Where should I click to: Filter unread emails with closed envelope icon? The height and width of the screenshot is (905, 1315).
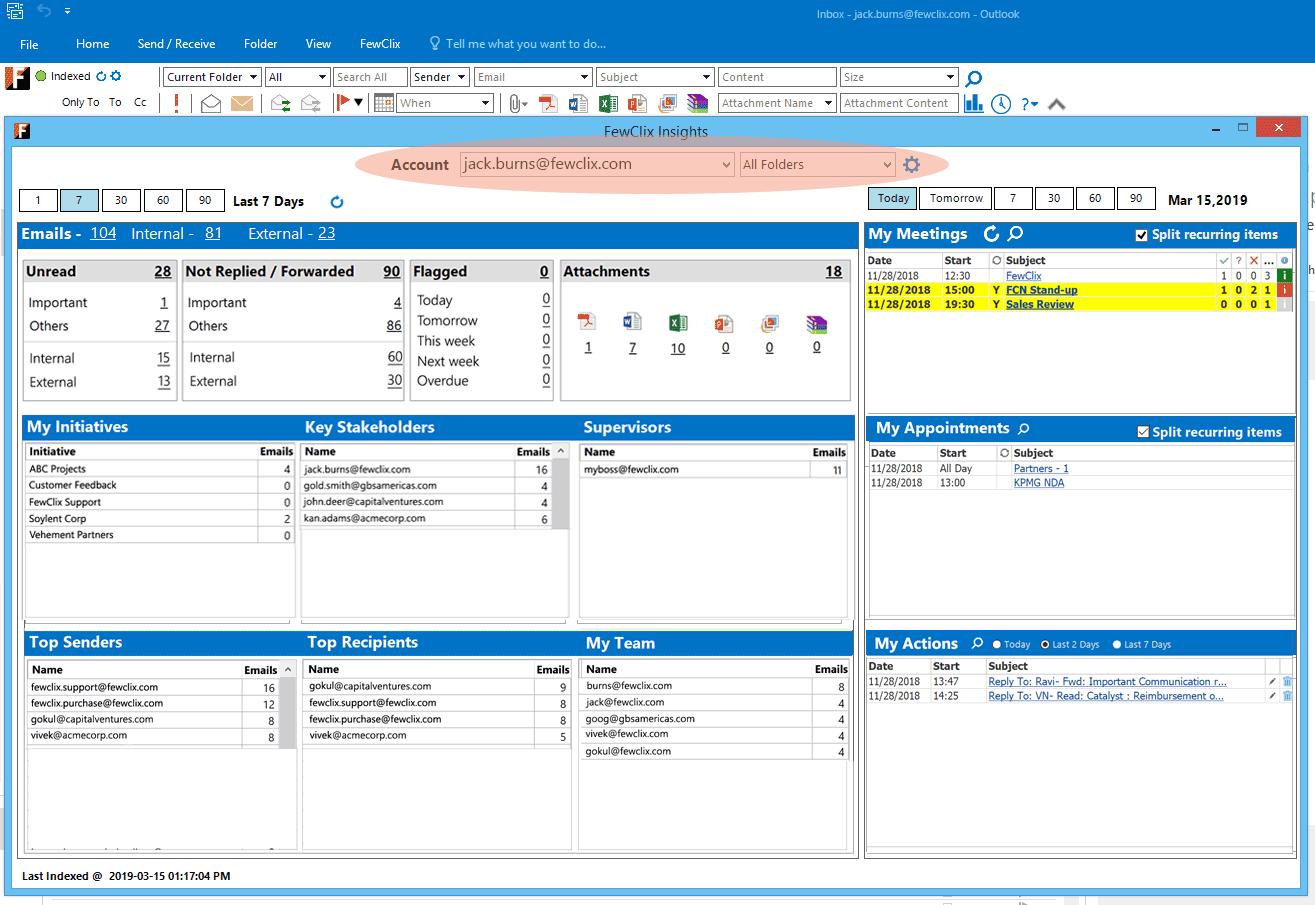(x=242, y=103)
